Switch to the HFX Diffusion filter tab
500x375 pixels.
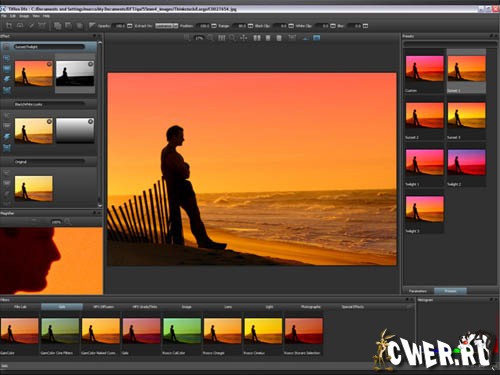(x=103, y=307)
